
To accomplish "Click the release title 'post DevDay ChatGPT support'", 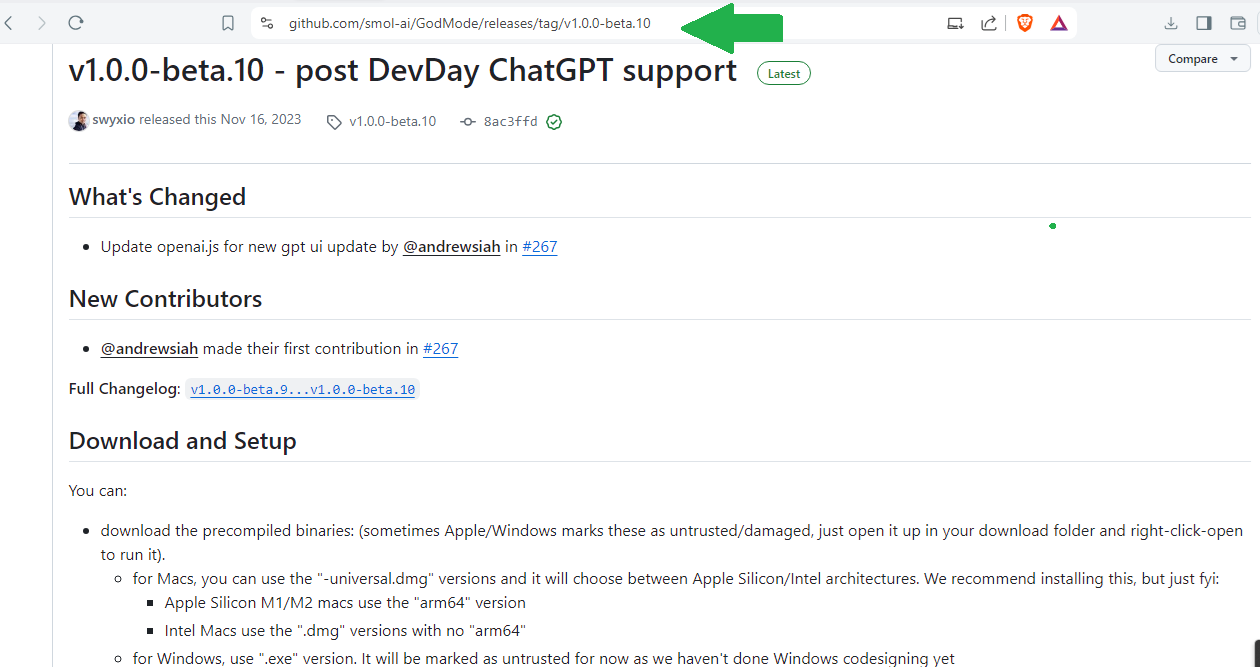I will [516, 70].
